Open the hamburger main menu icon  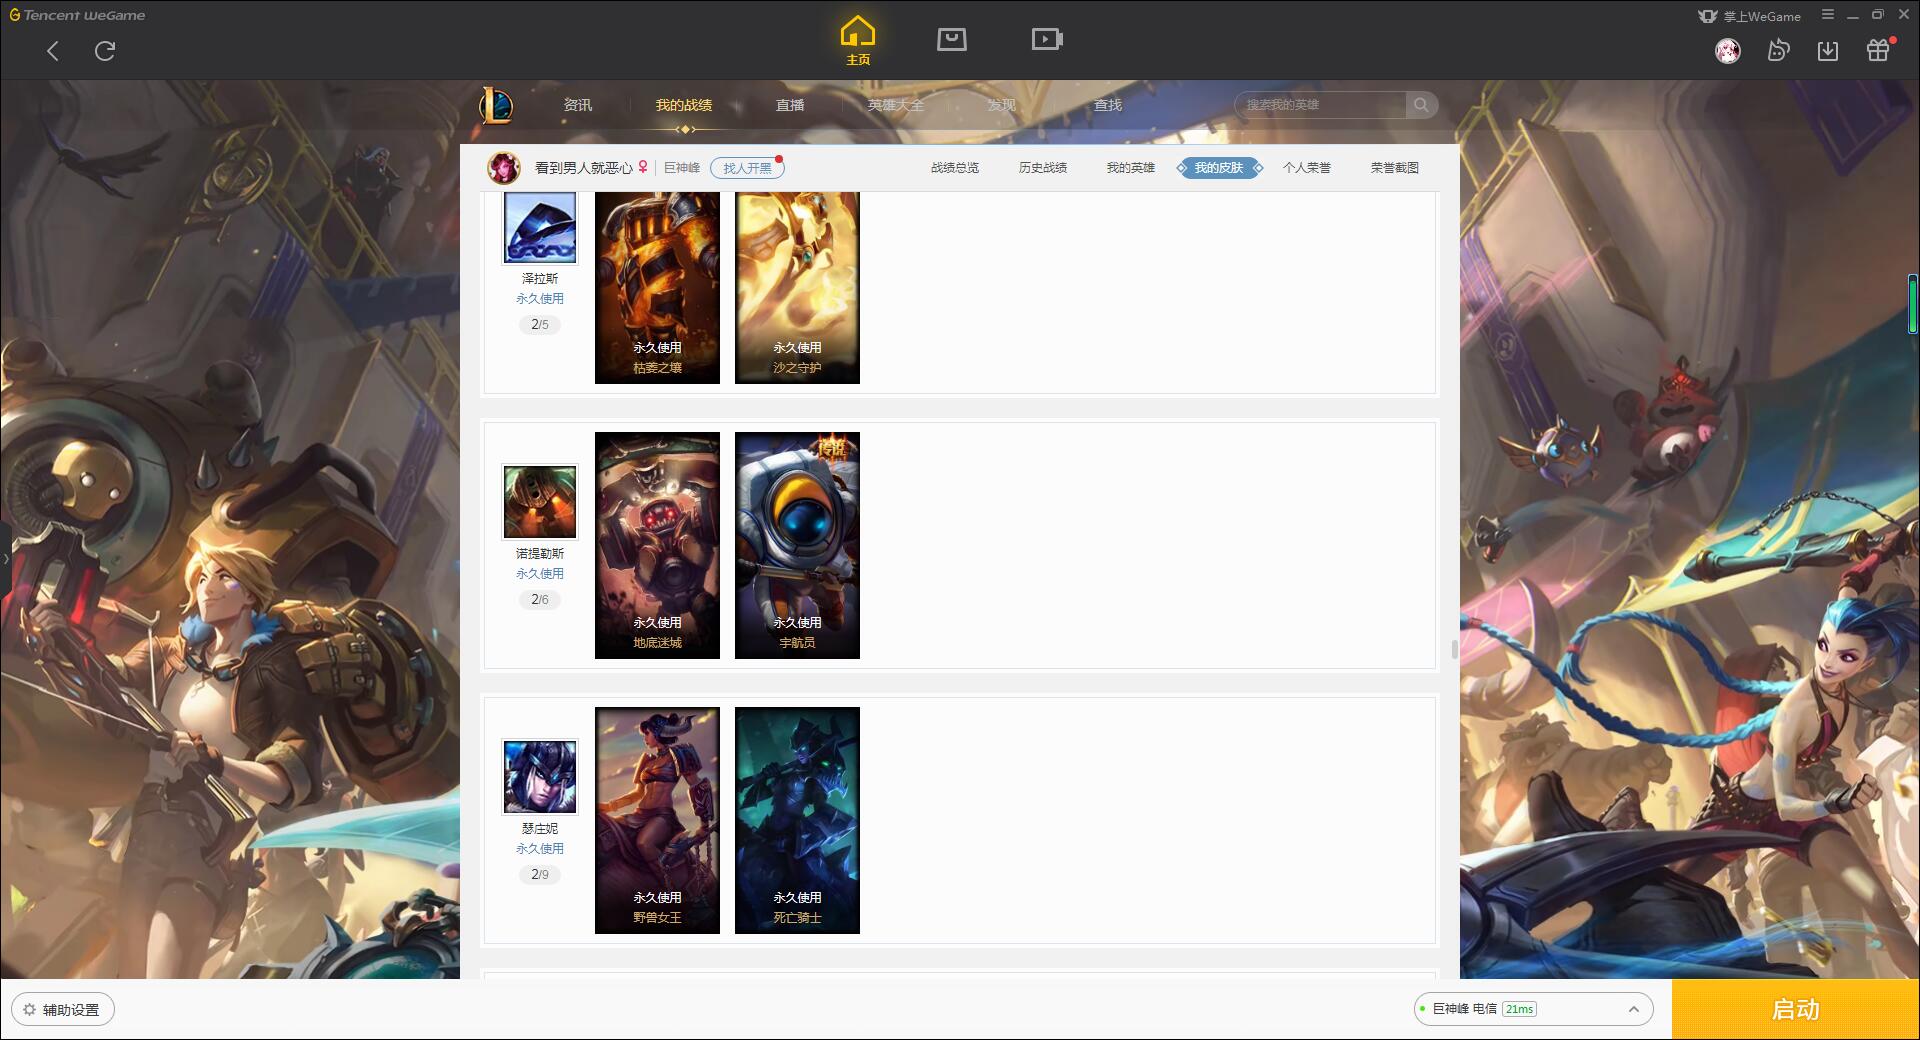1828,15
